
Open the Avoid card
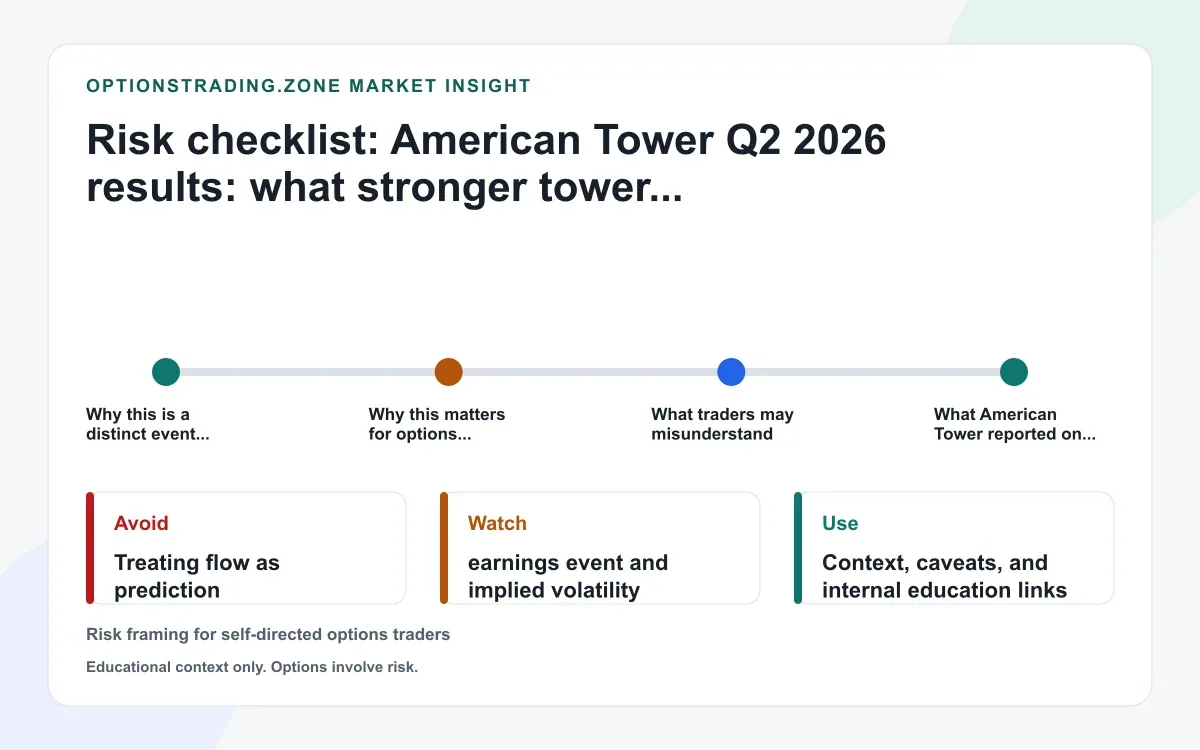click(x=246, y=548)
